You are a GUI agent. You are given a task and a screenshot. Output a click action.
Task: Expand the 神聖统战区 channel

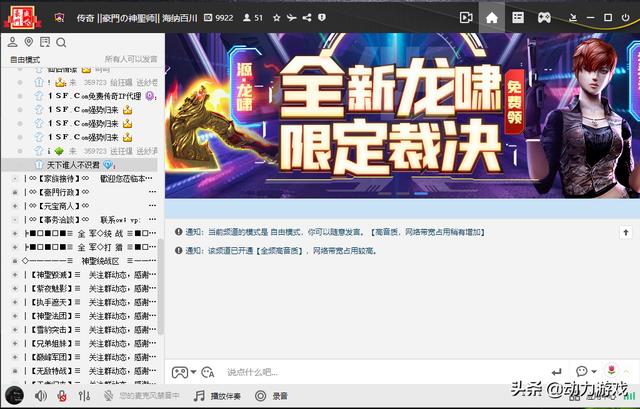pyautogui.click(x=15, y=261)
